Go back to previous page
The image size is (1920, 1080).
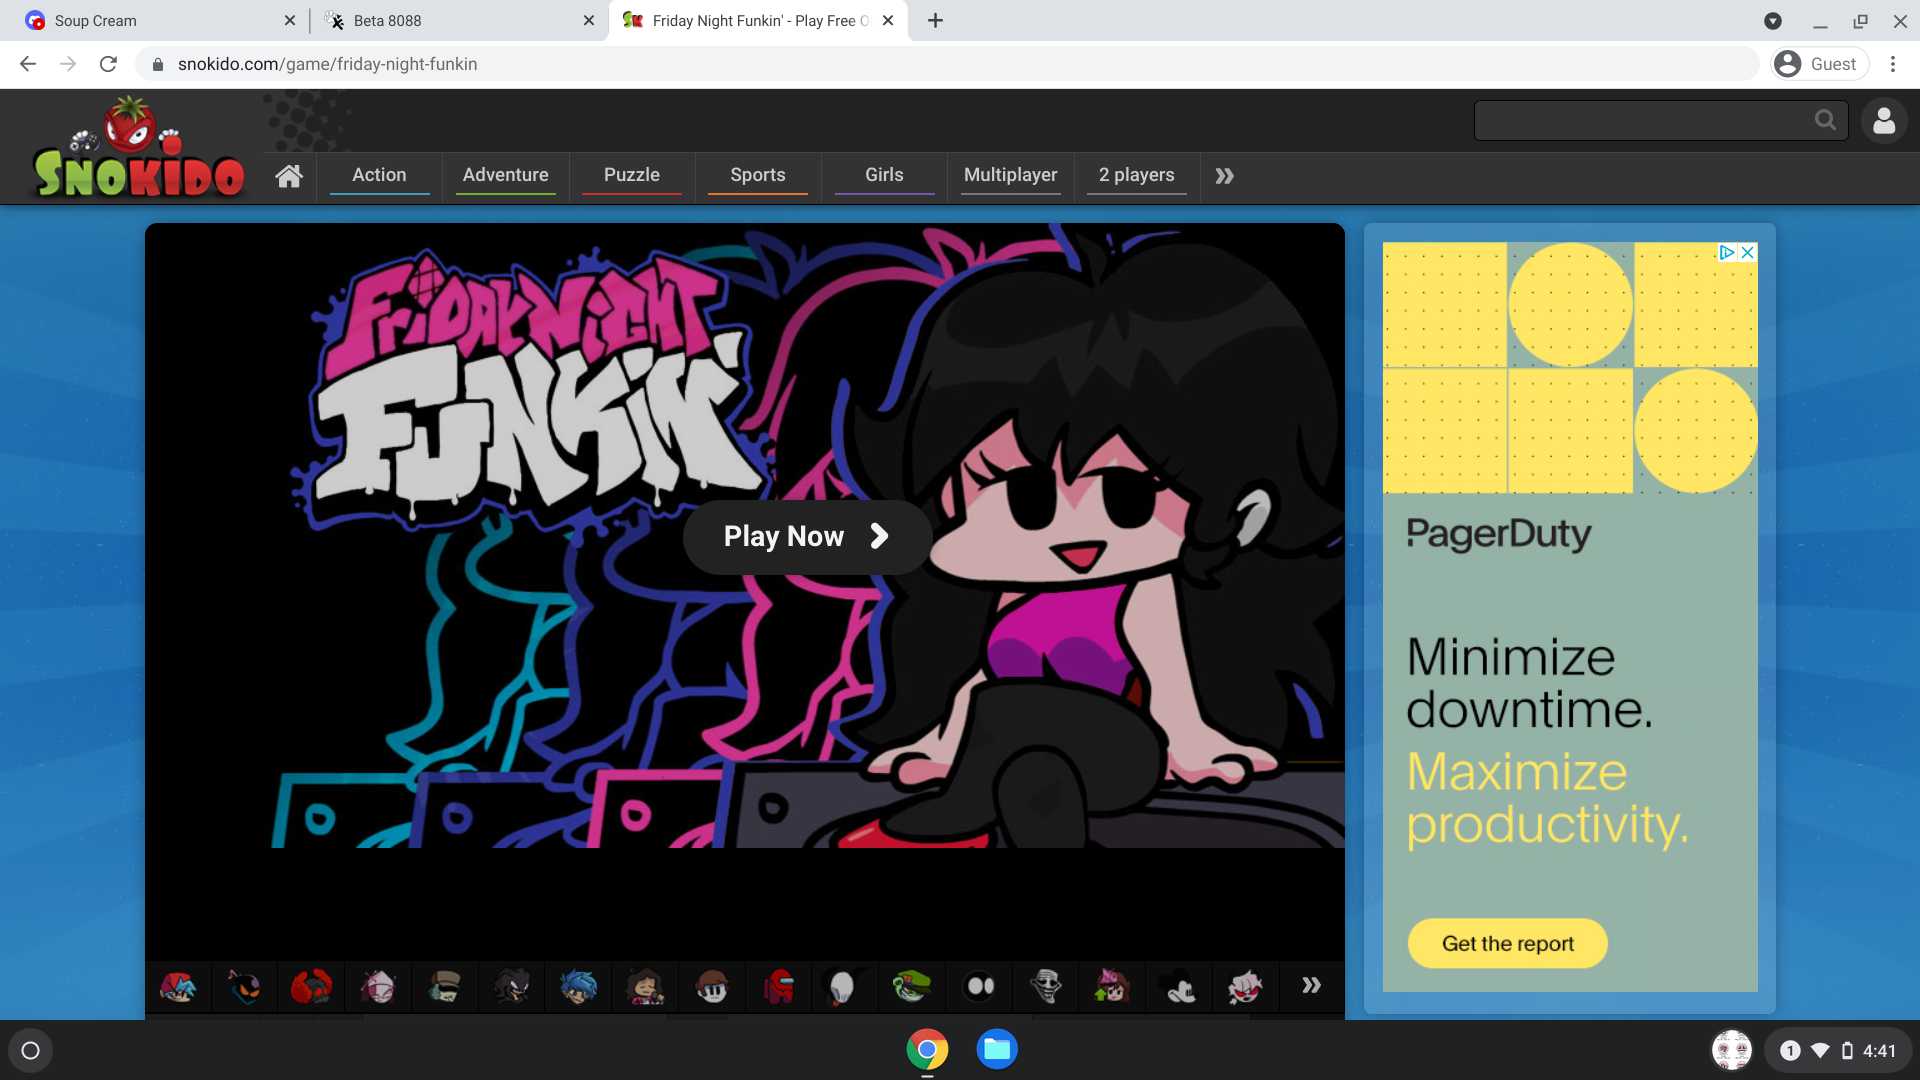point(28,64)
